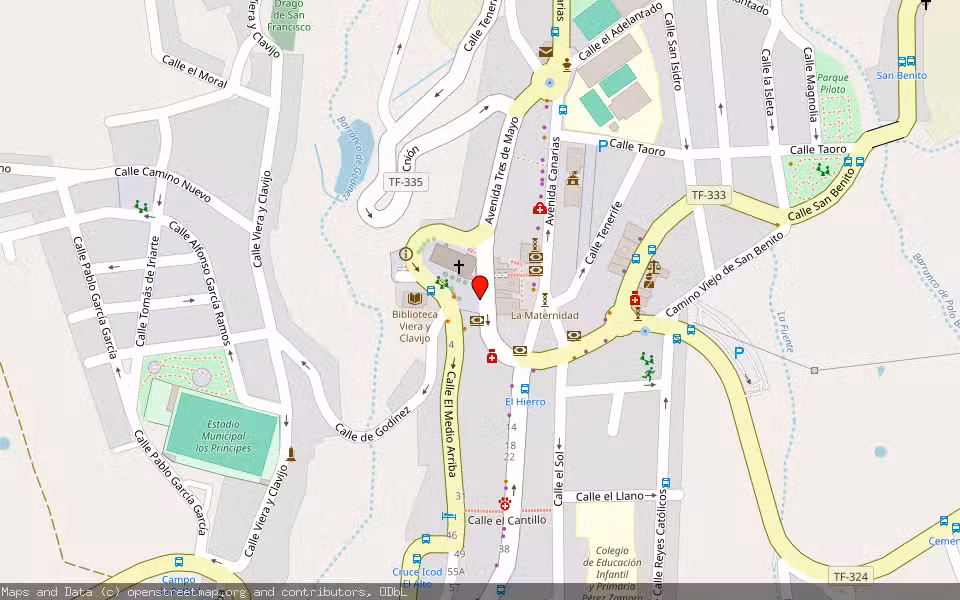
Task: Click the pharmacy cross icon below La Maternidad
Action: (x=492, y=356)
